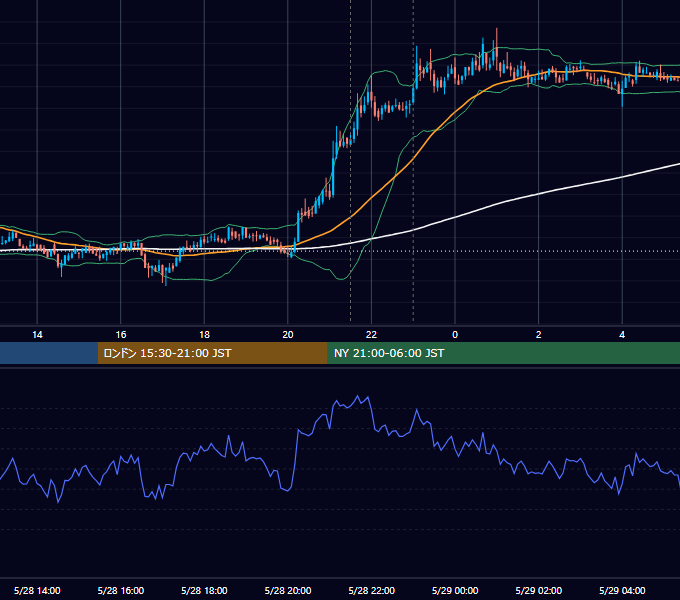Click the blue session bar before ロンドン

click(x=49, y=353)
